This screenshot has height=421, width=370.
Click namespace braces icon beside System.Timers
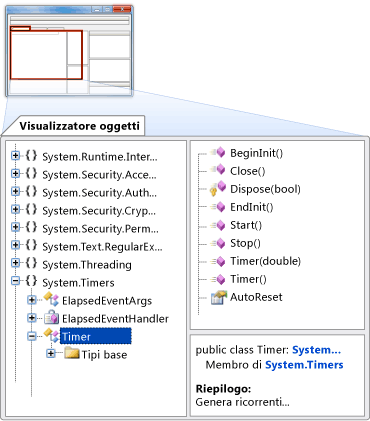31,282
